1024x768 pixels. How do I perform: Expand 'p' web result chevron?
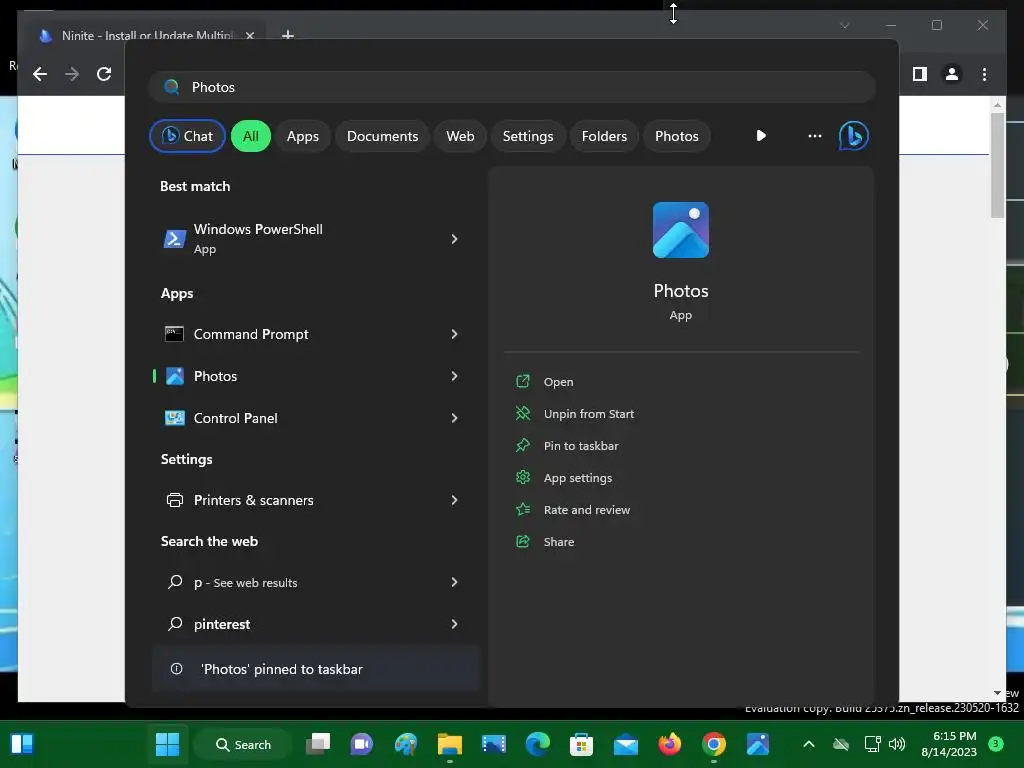pyautogui.click(x=455, y=583)
